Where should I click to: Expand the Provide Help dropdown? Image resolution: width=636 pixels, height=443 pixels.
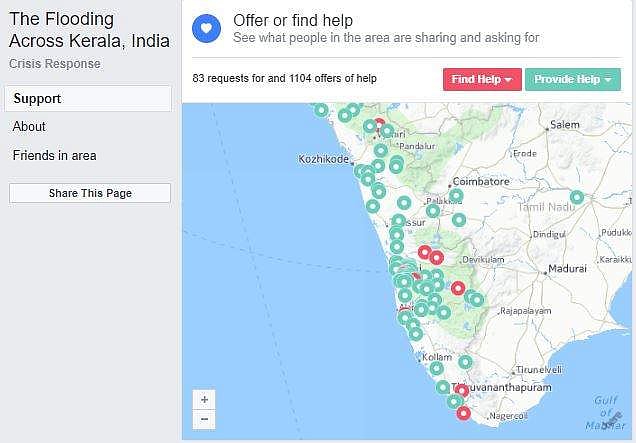pos(572,79)
